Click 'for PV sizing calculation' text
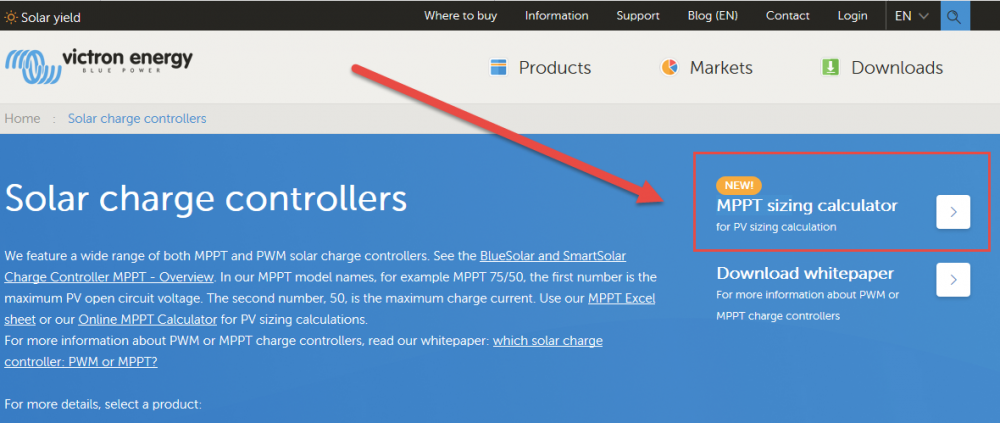Screen dimensions: 1000x423 point(776,226)
